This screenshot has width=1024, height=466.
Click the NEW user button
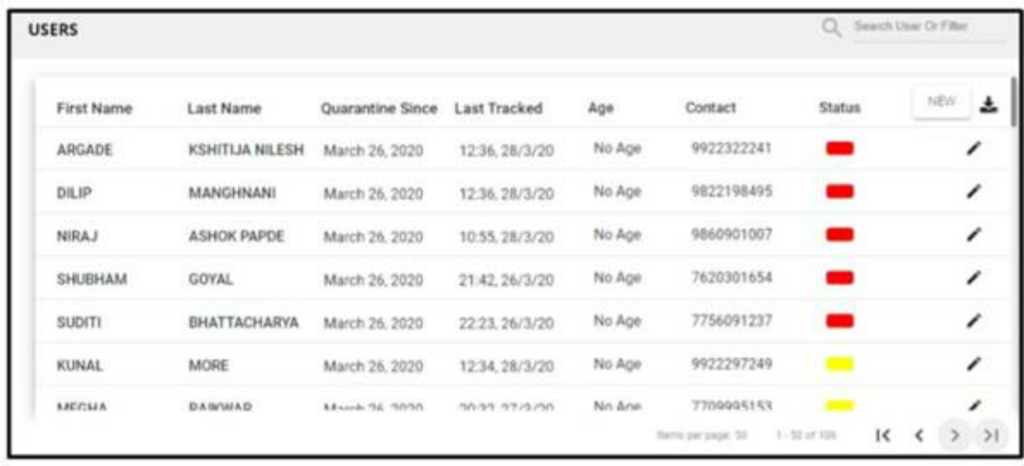click(x=941, y=102)
